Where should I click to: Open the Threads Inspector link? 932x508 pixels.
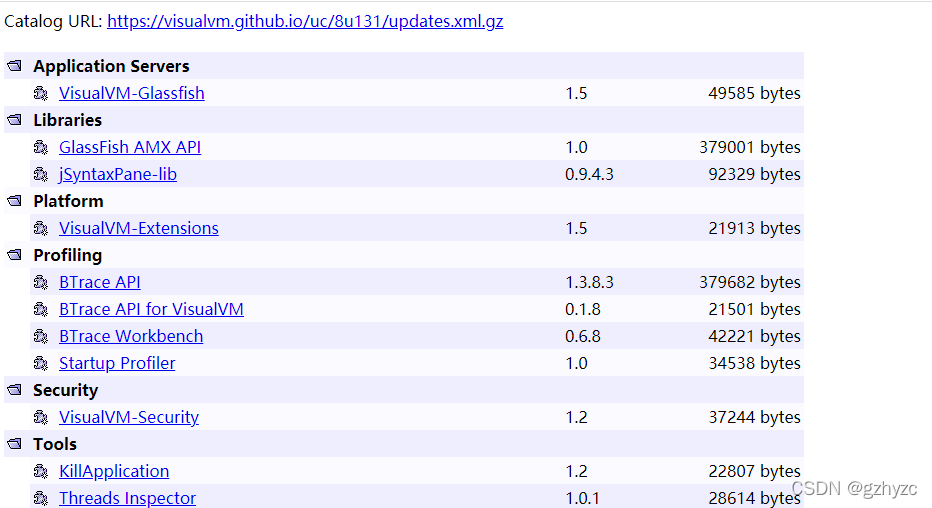coord(127,498)
